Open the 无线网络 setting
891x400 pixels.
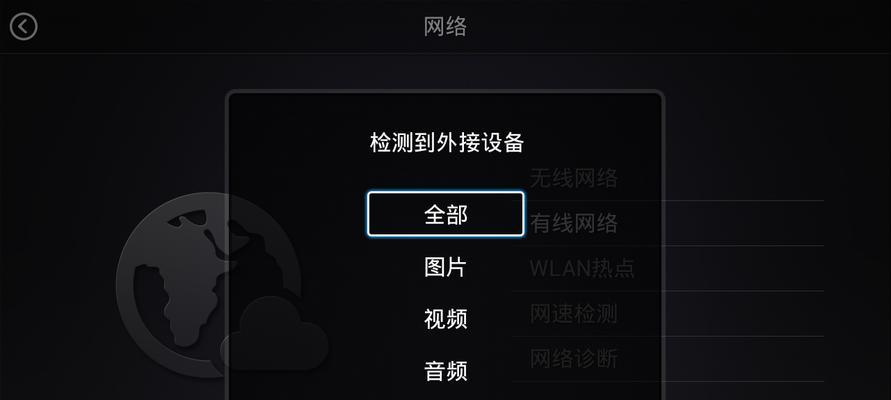tap(574, 178)
